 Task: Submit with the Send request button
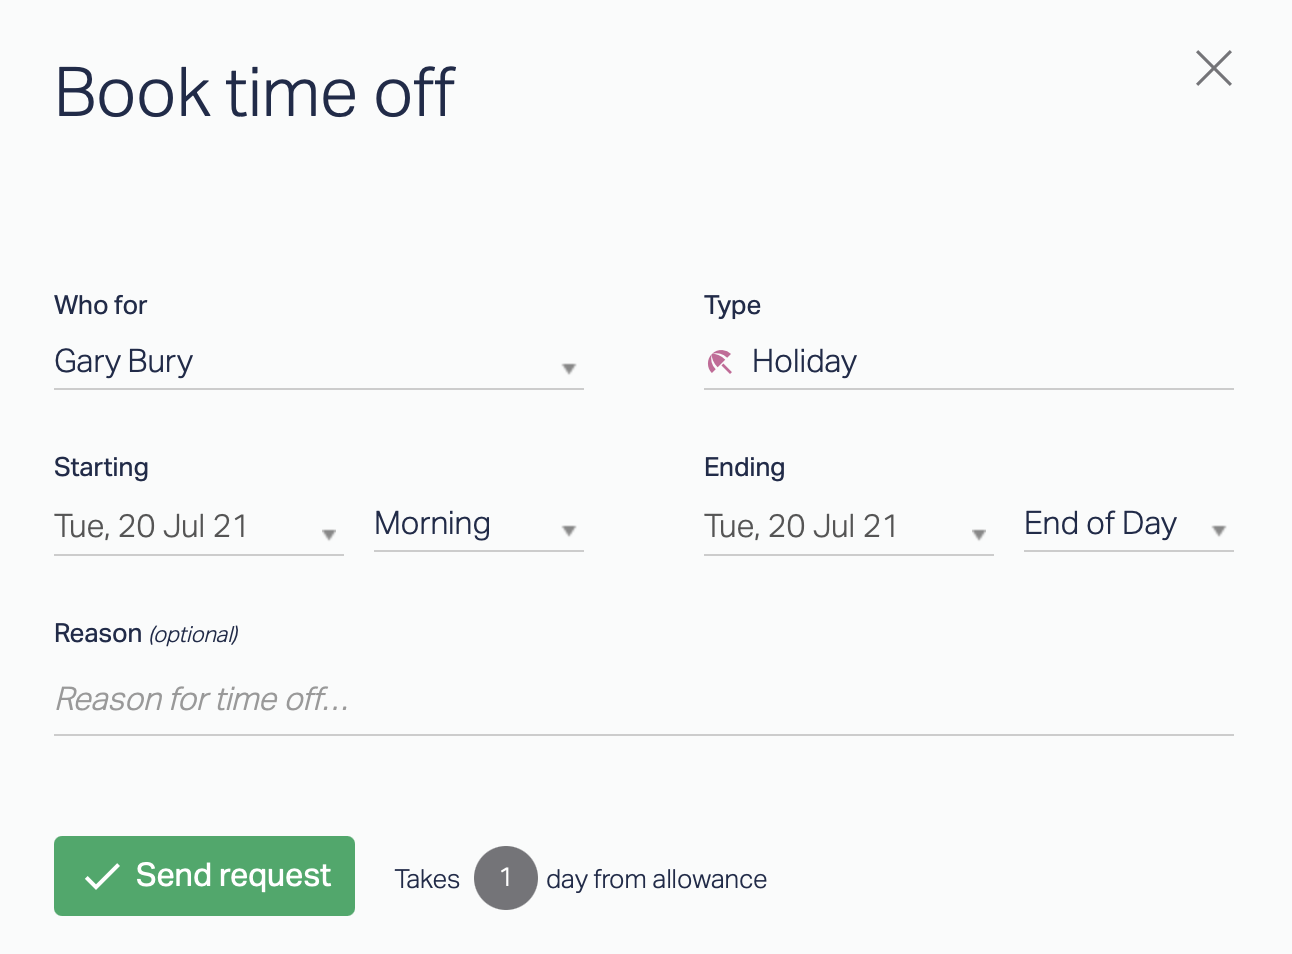(204, 876)
